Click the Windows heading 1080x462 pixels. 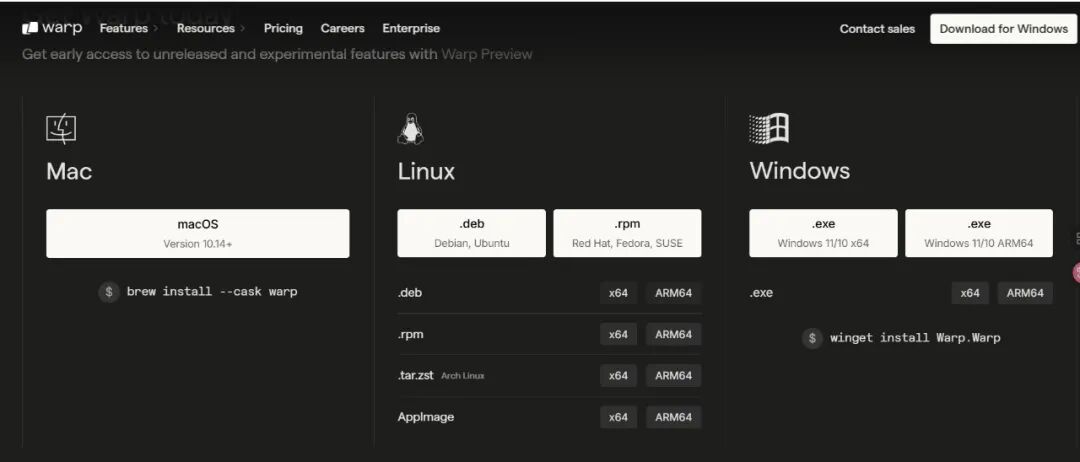click(800, 171)
